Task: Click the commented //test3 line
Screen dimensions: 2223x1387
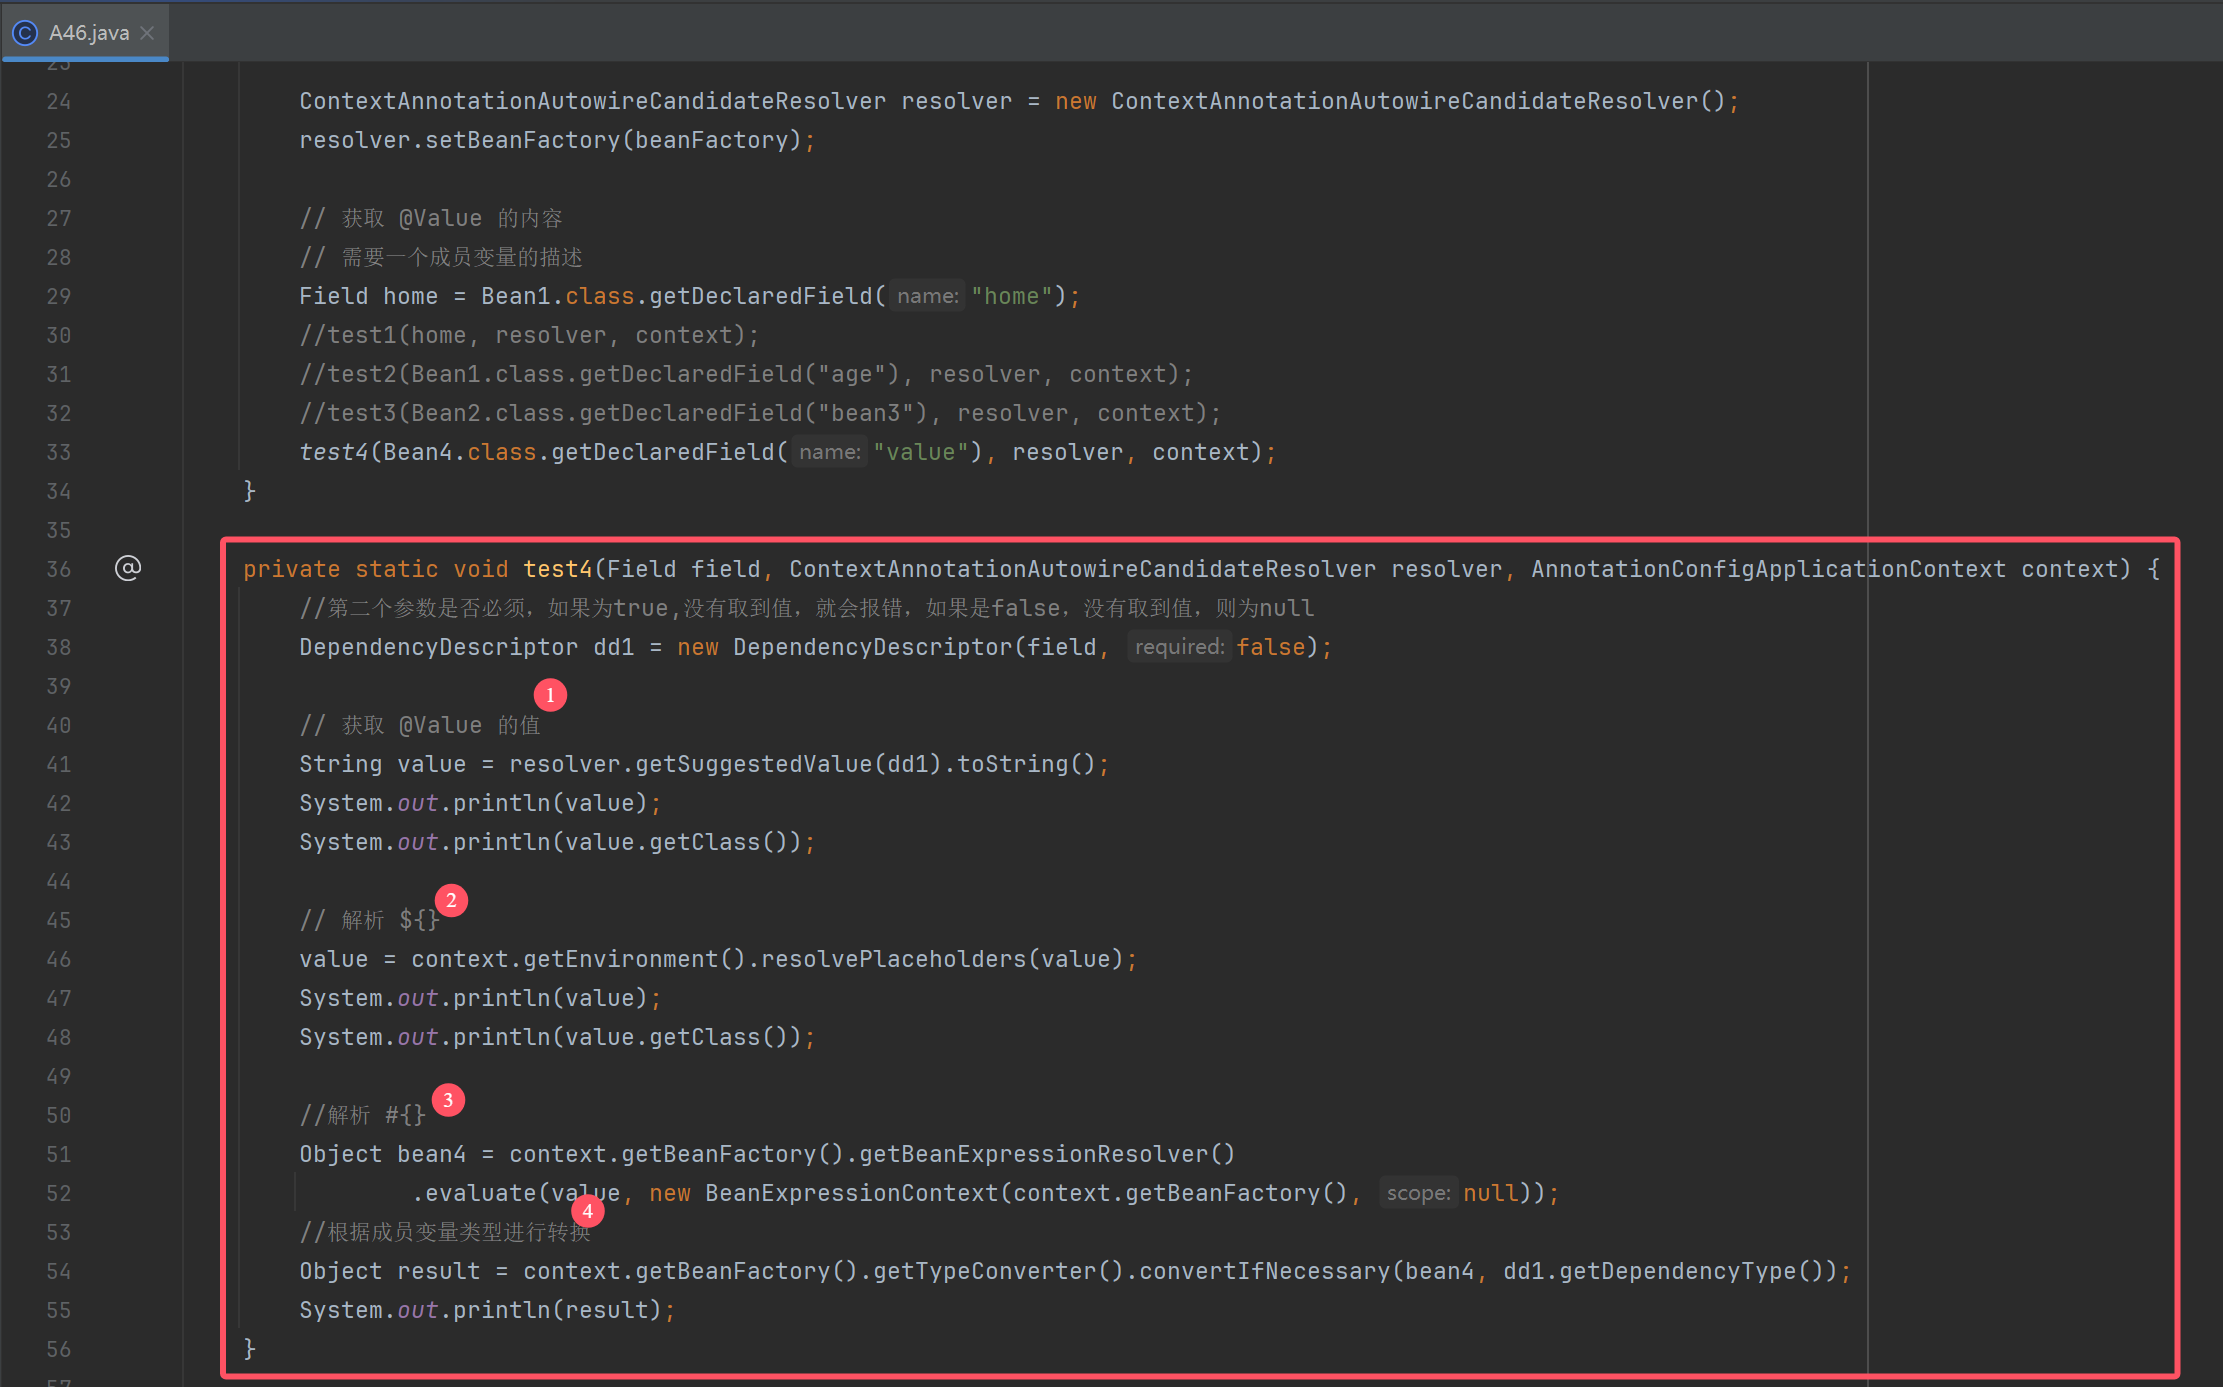Action: point(760,413)
